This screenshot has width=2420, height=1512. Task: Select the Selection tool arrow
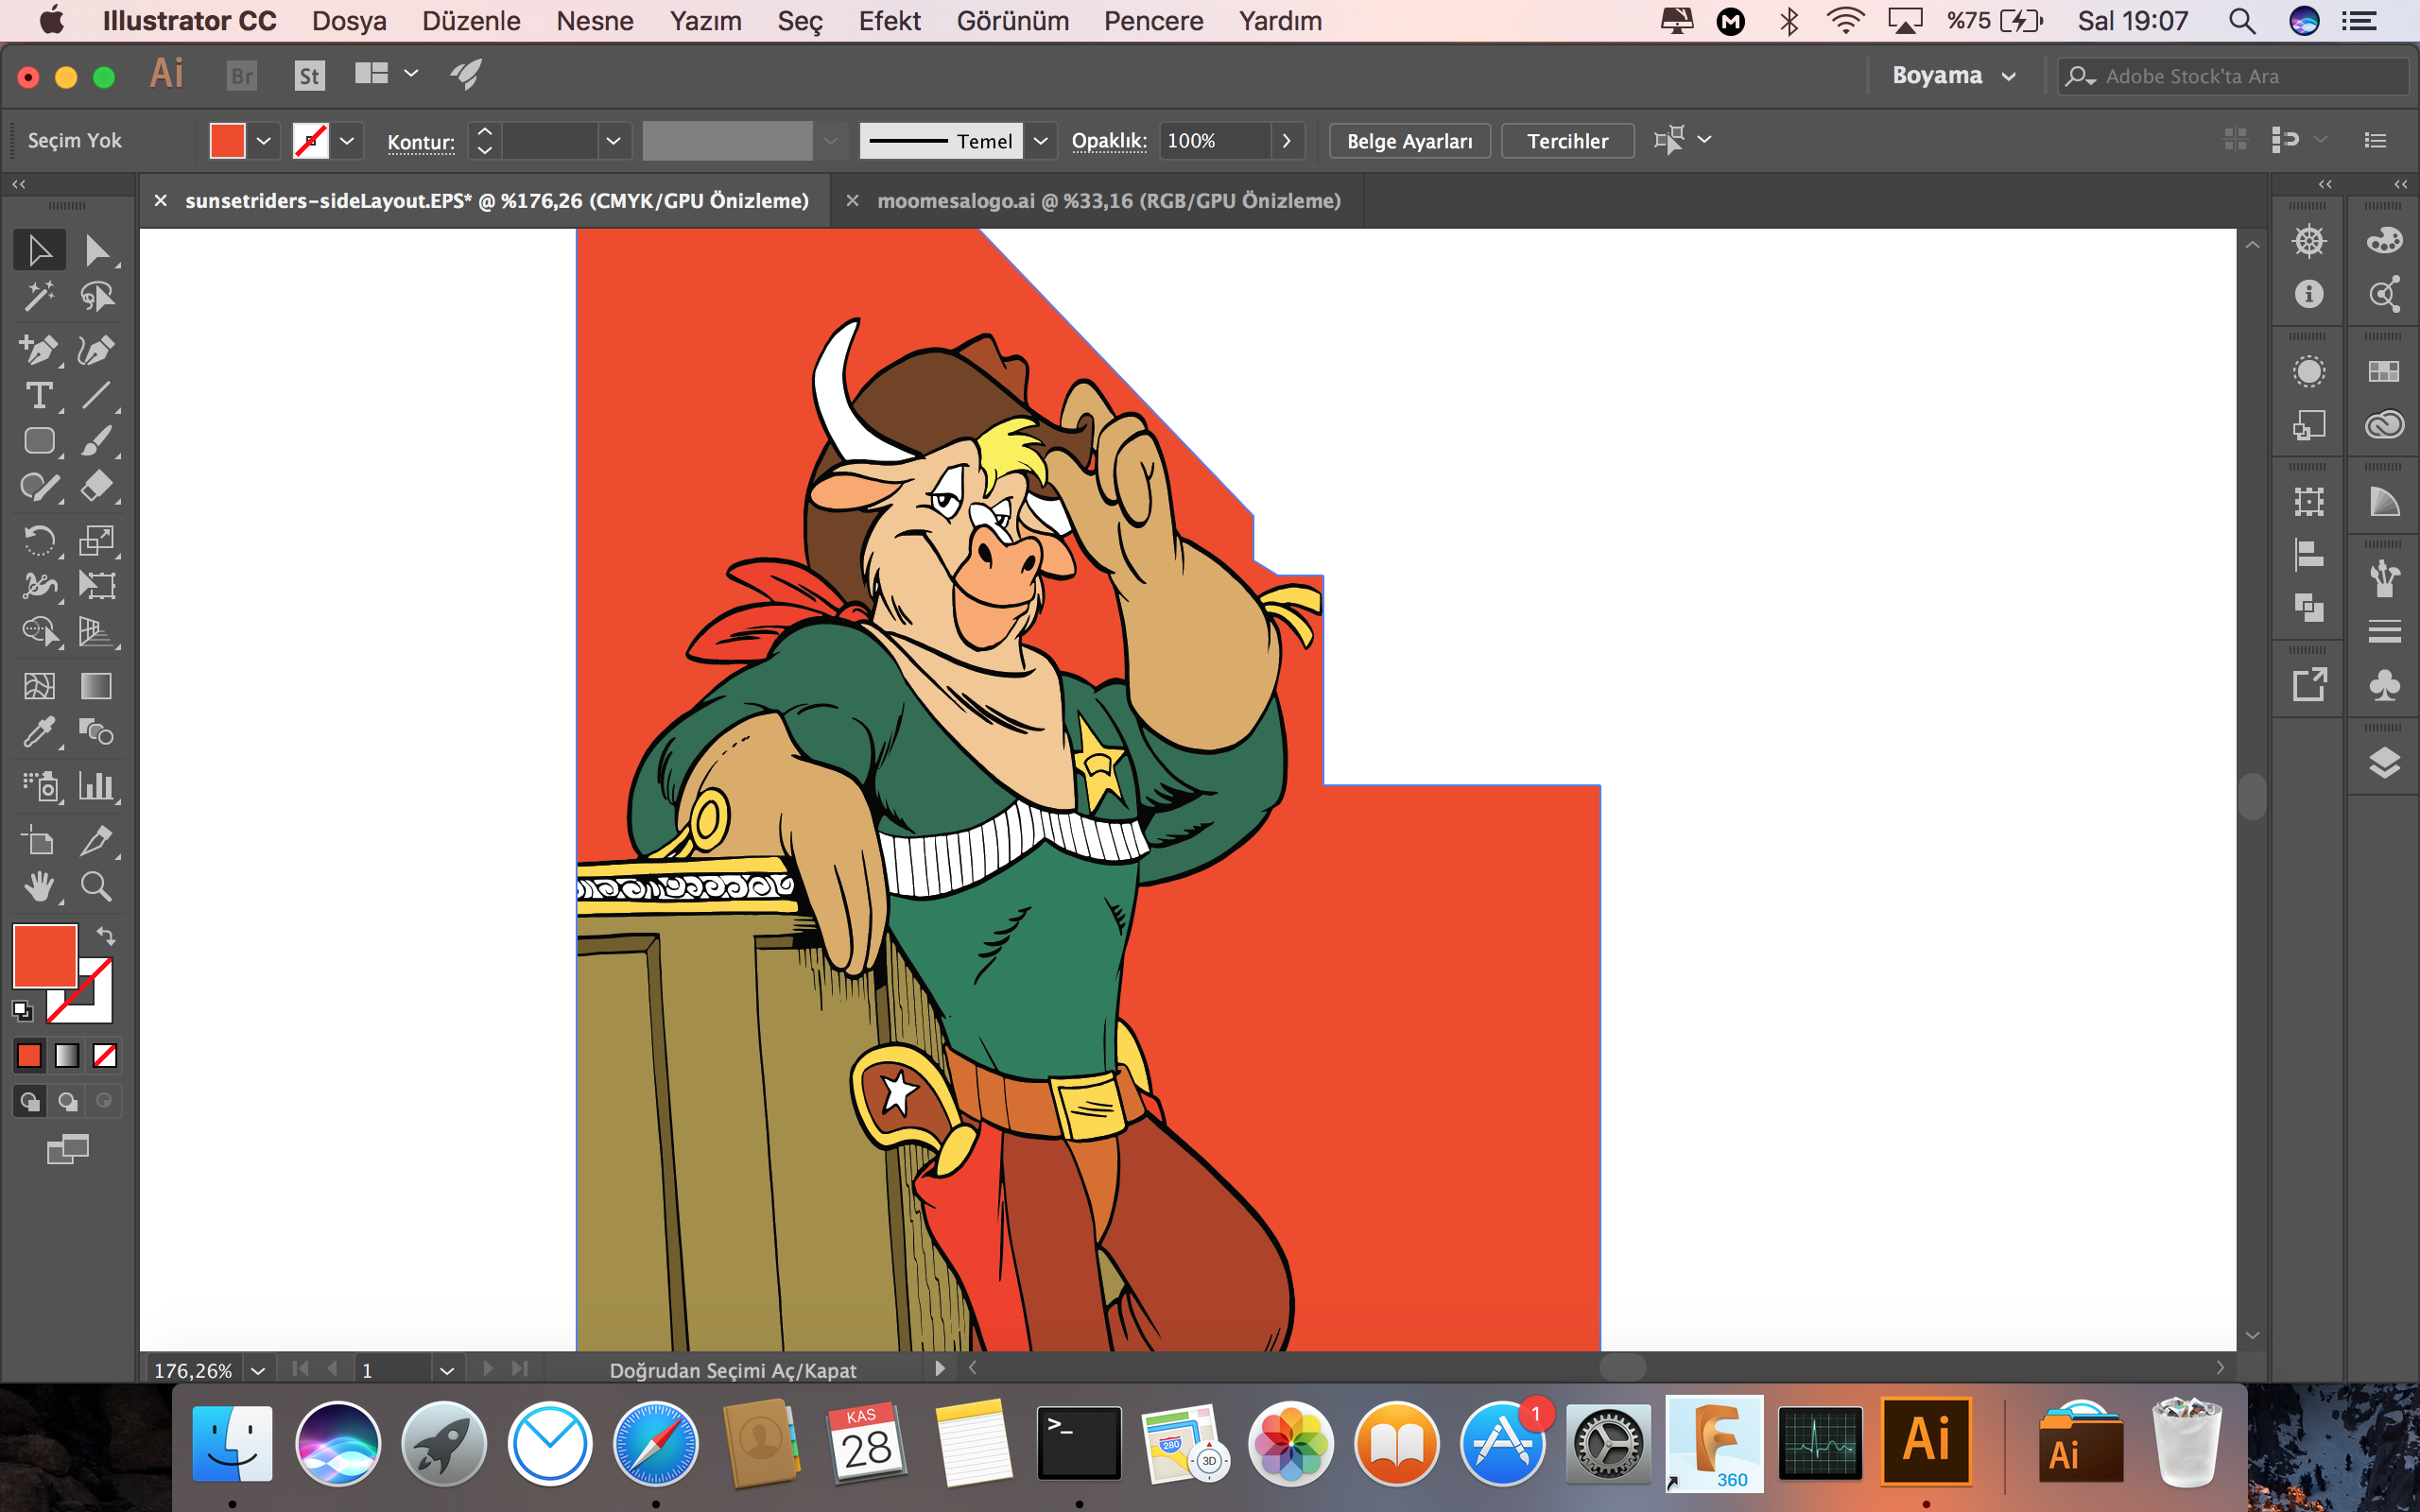point(39,250)
